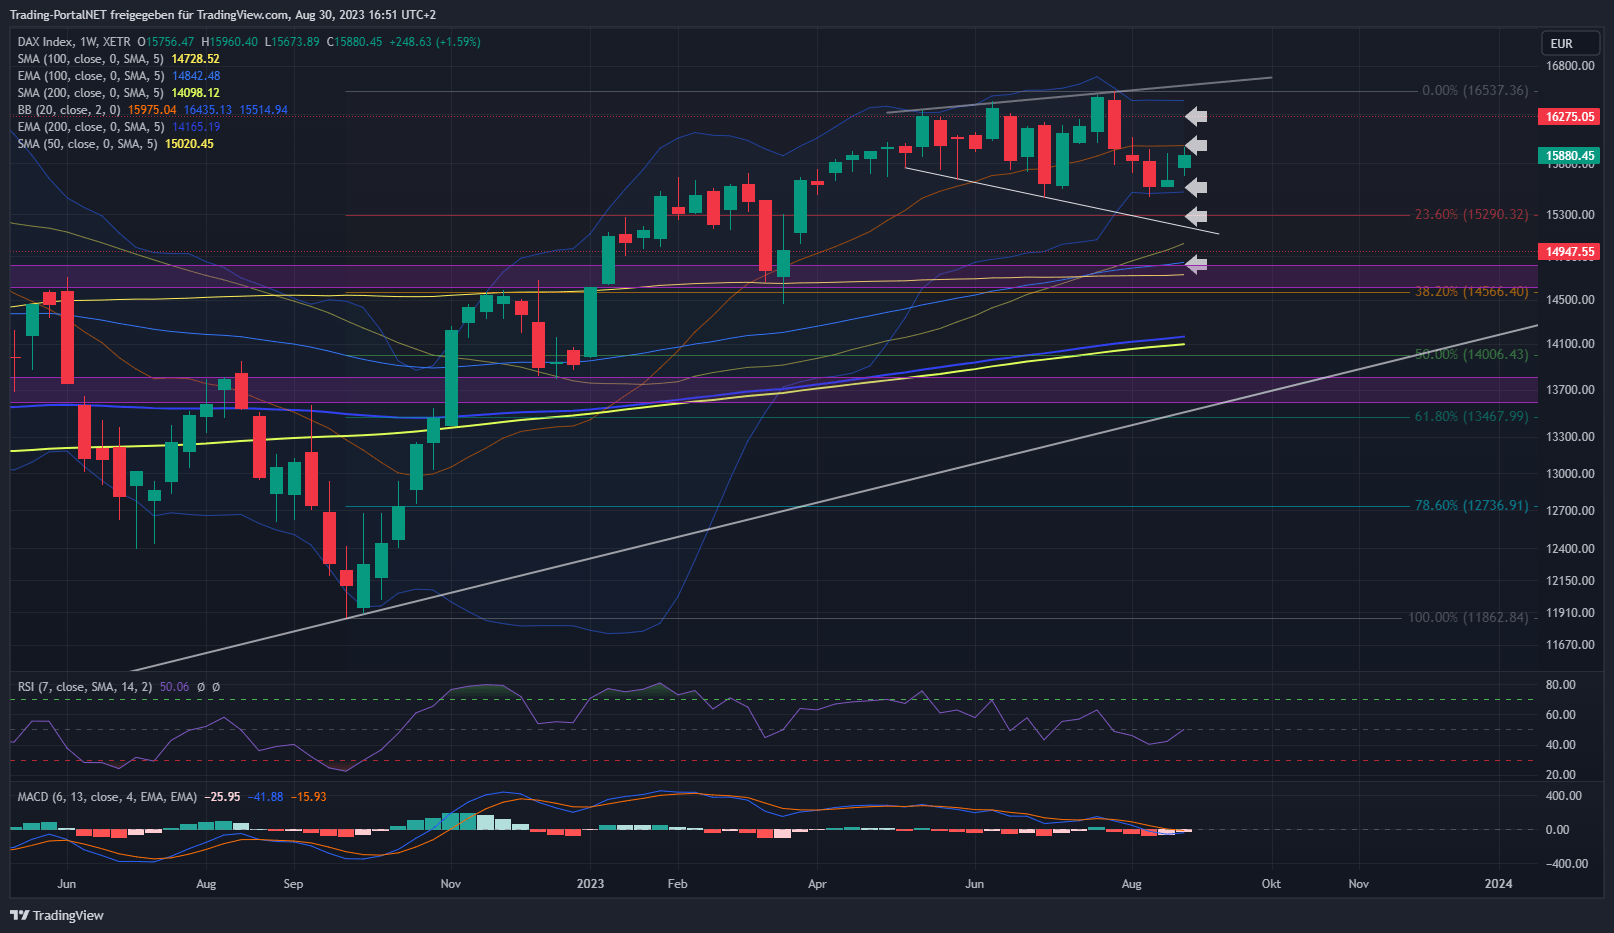Select the SMA (50, close, 0, SMA, 5) legend
This screenshot has width=1614, height=933.
click(x=87, y=144)
